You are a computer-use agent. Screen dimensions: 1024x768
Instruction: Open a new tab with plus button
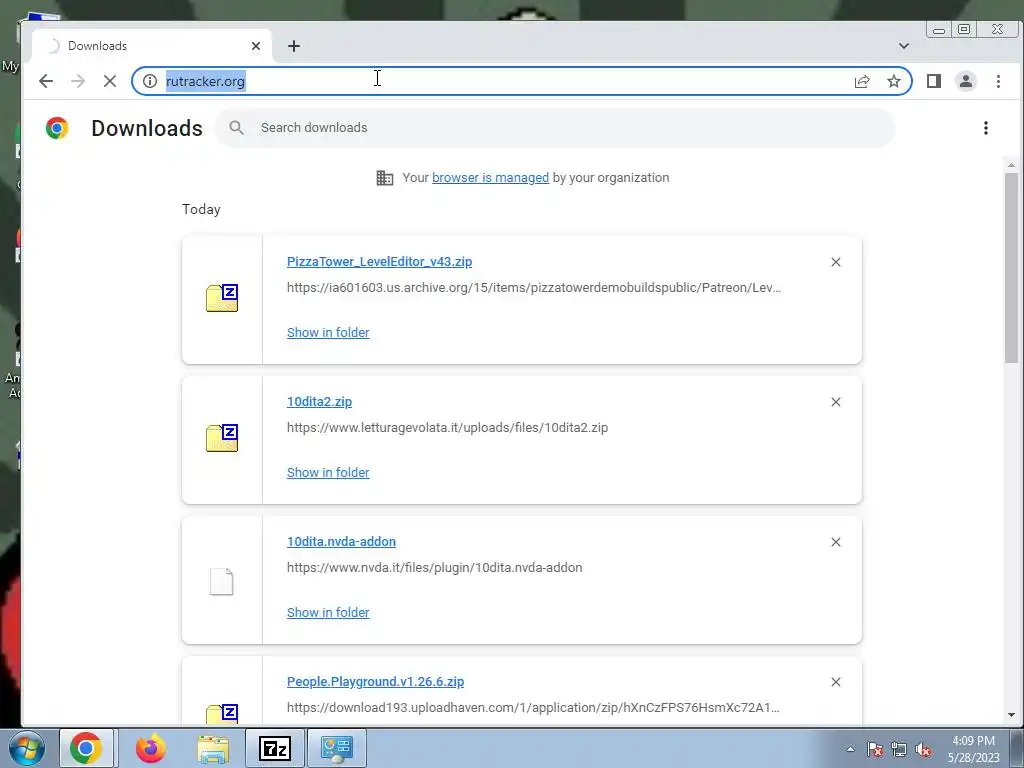[x=294, y=46]
